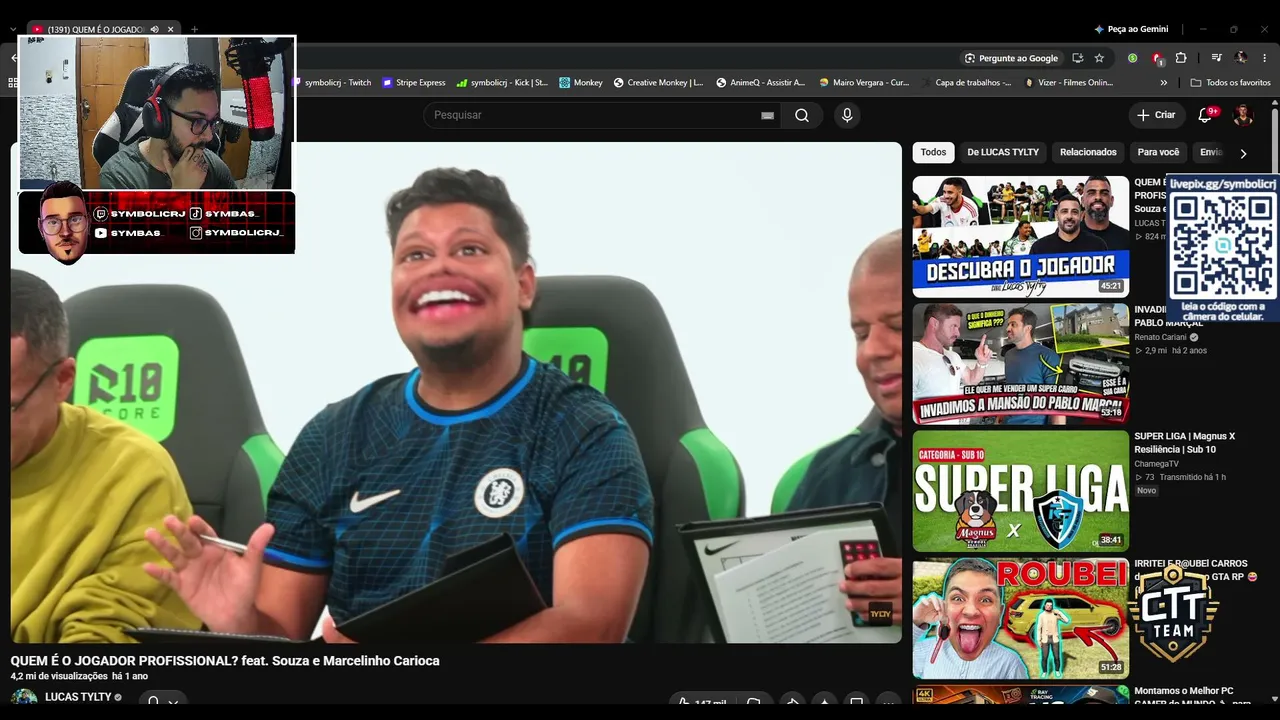Click the install app icon in address bar
The width and height of the screenshot is (1280, 720).
(1077, 58)
